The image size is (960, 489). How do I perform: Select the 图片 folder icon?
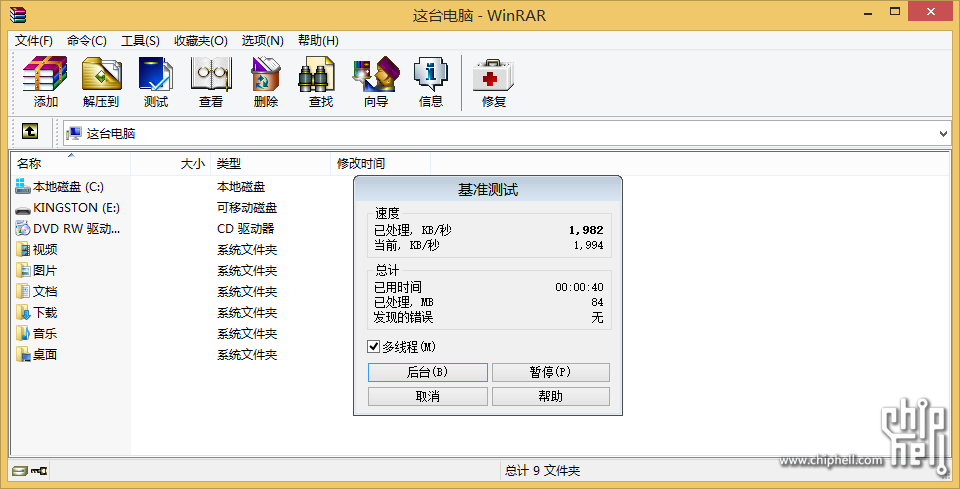coord(23,270)
